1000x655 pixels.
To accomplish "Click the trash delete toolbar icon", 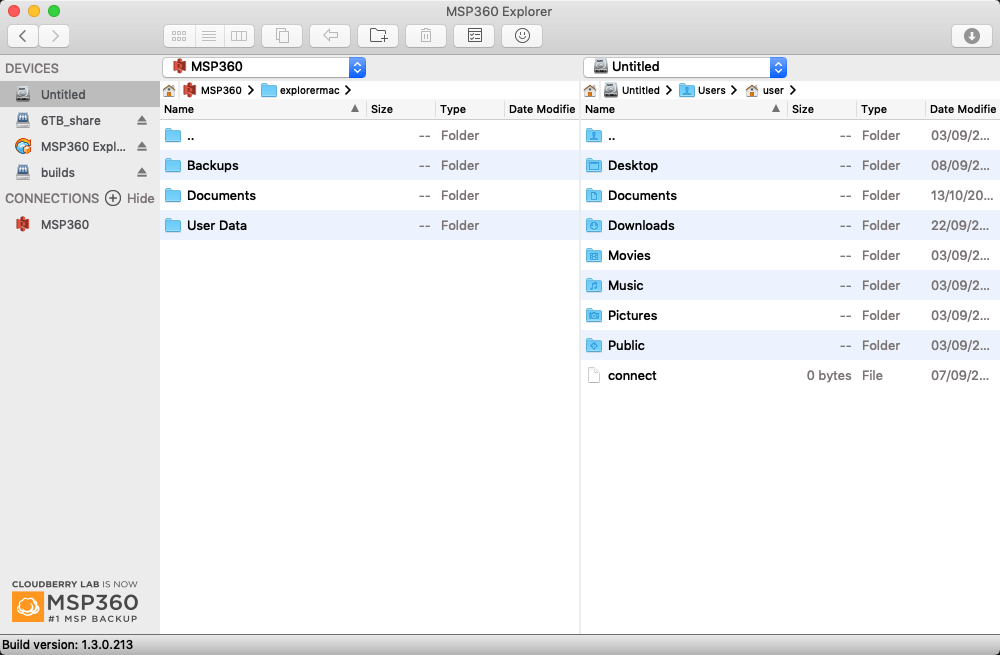I will (426, 36).
